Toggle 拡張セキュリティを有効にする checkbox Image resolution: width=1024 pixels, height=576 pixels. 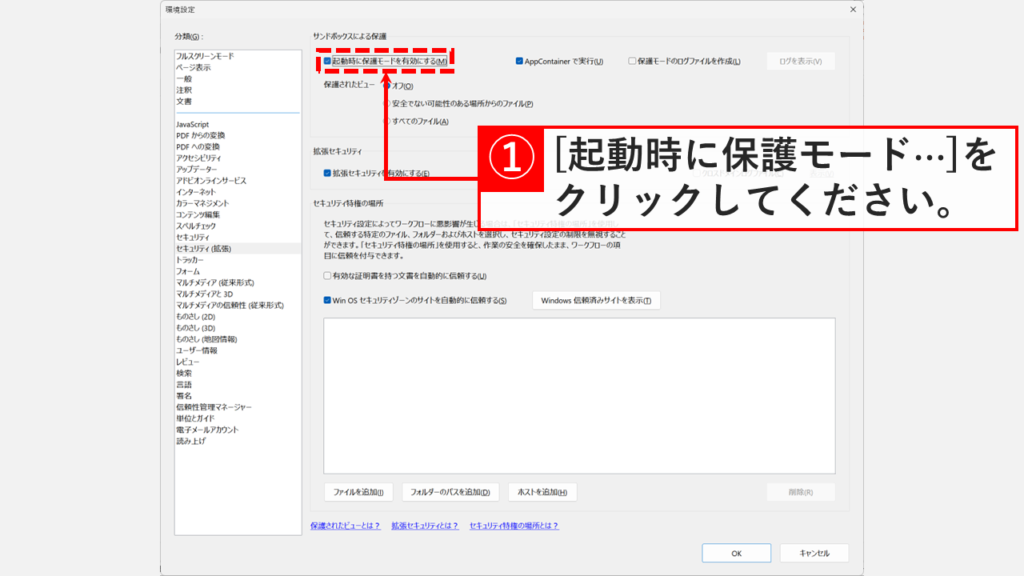click(x=327, y=173)
